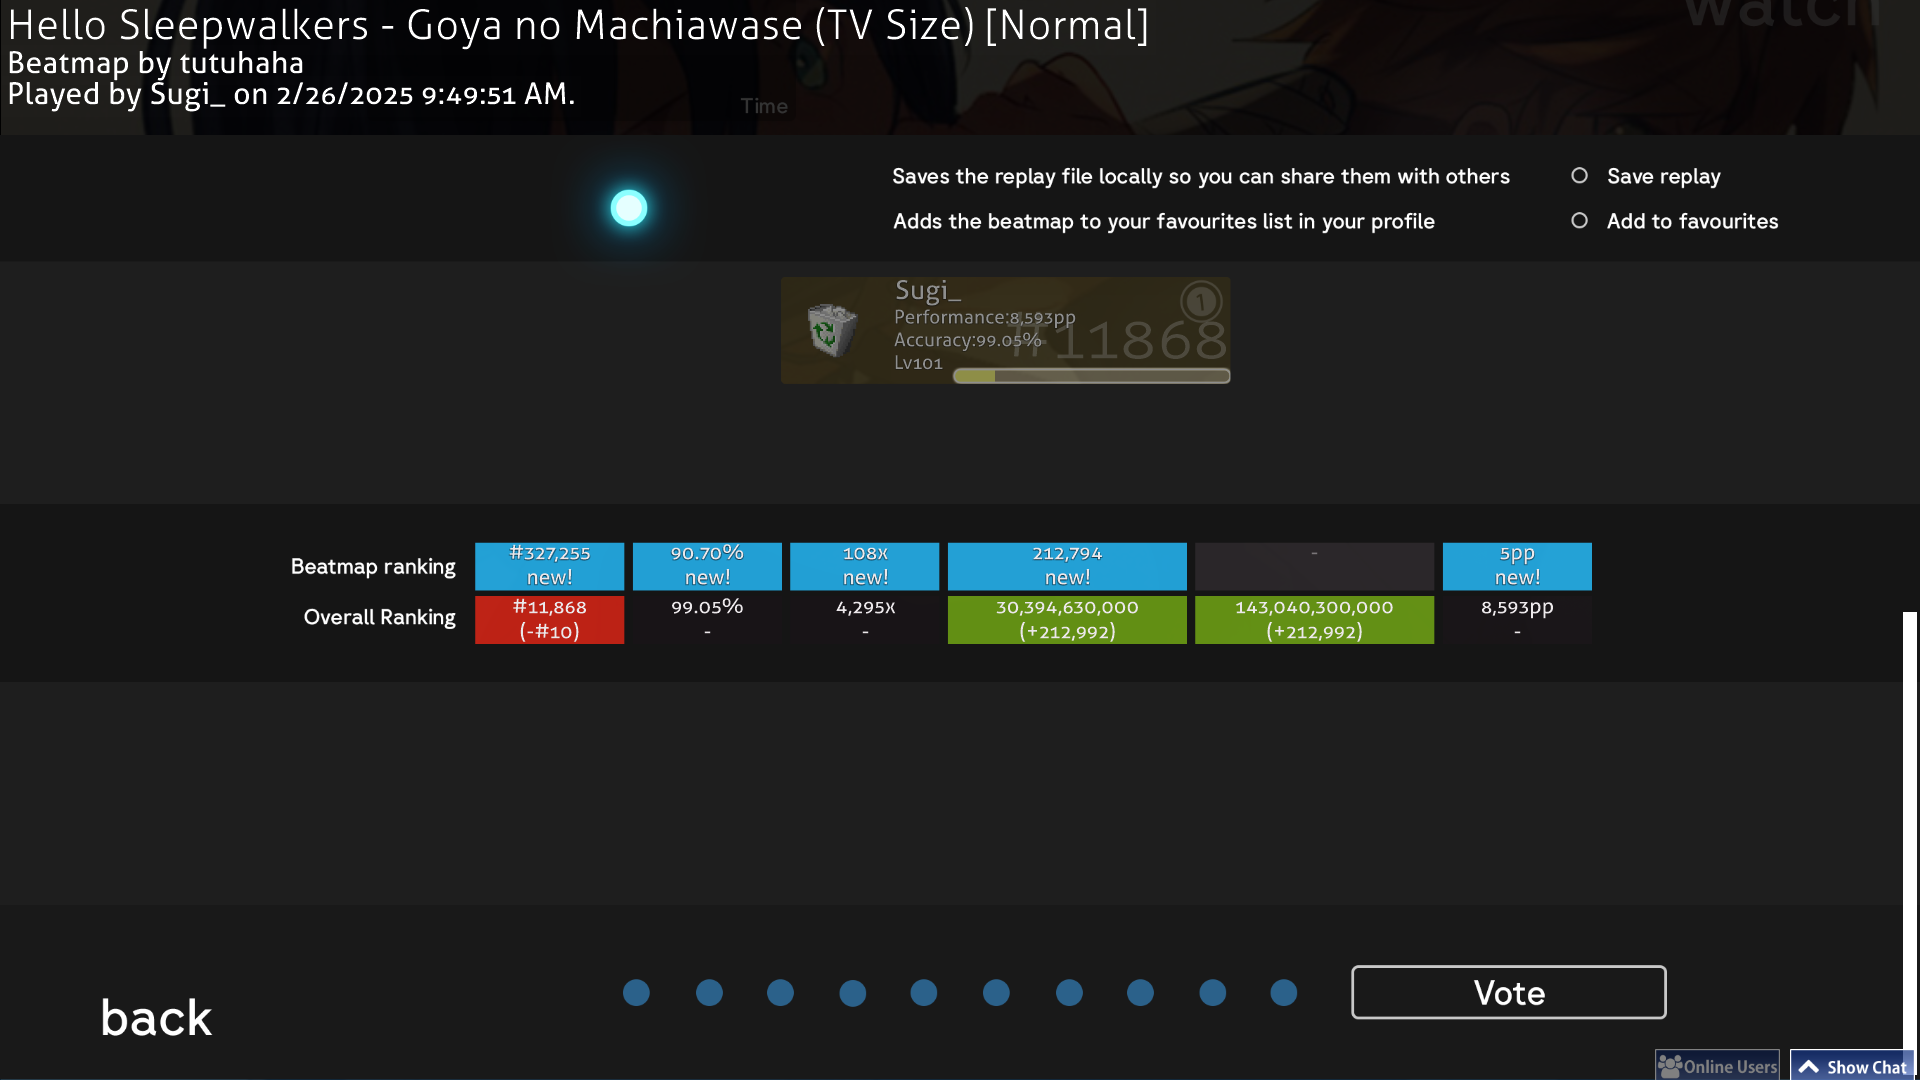Screen dimensions: 1920x1080
Task: Click the Online Users people icon
Action: [x=1669, y=1066]
